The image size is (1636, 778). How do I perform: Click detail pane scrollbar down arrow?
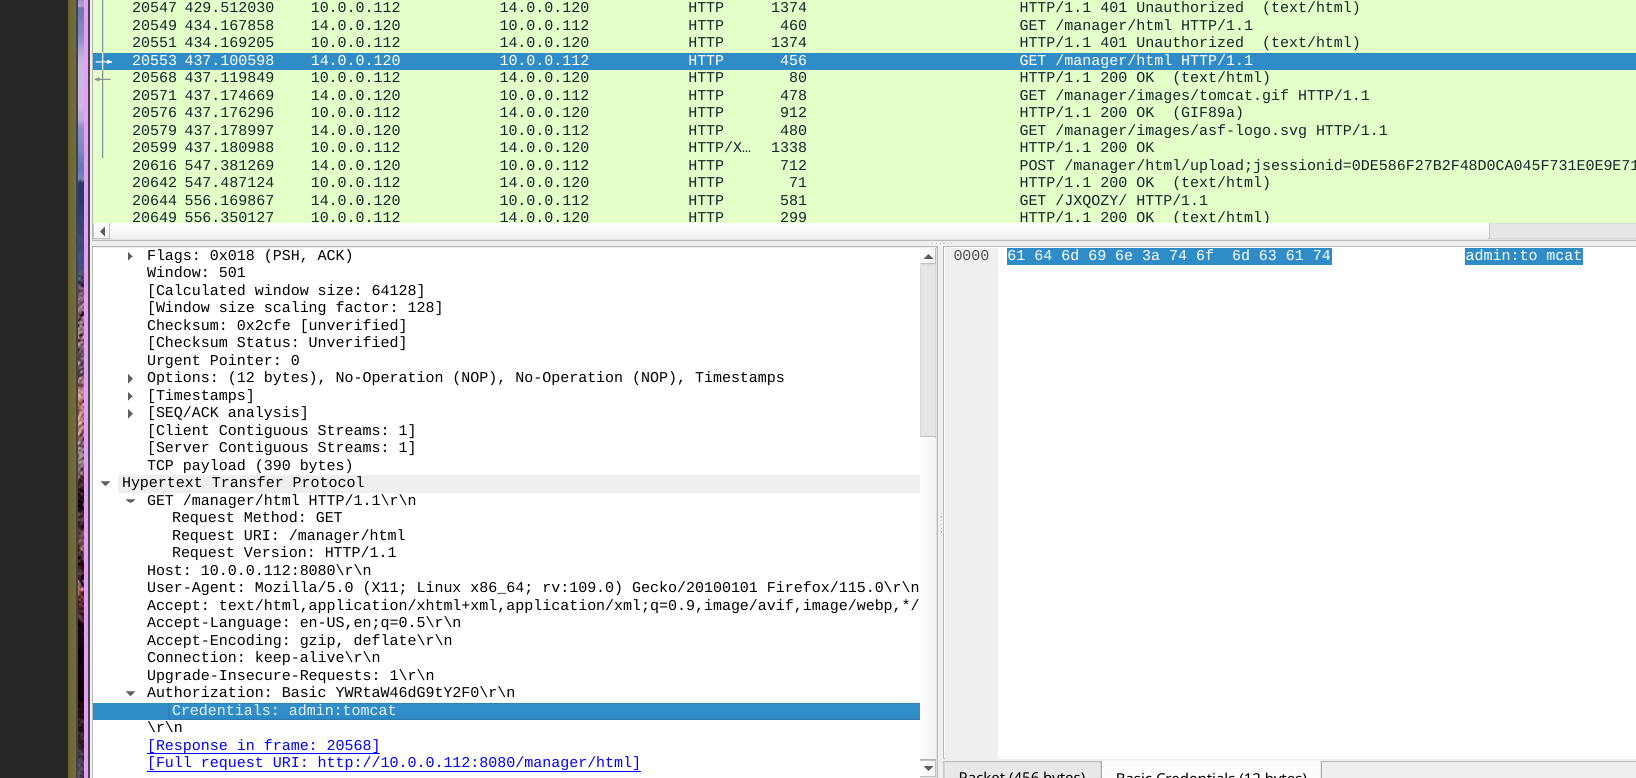(x=928, y=768)
